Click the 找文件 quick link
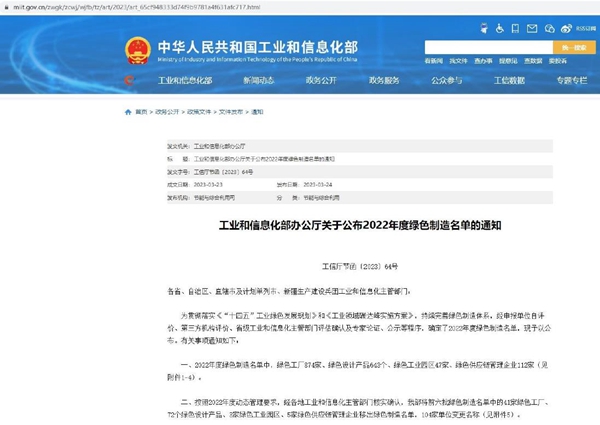 tap(458, 61)
